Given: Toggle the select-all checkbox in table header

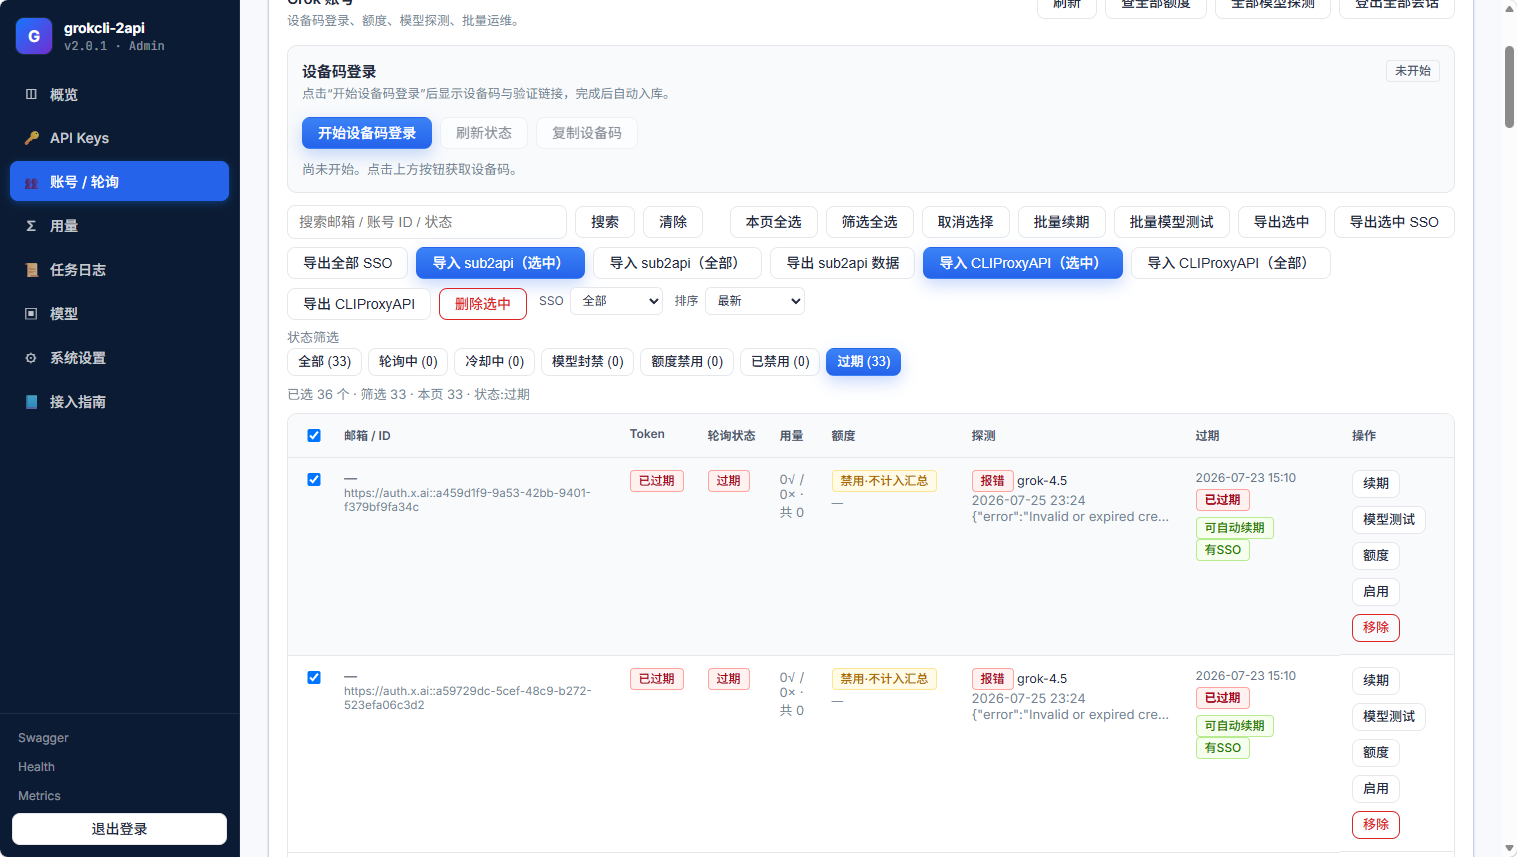Looking at the screenshot, I should [x=314, y=435].
